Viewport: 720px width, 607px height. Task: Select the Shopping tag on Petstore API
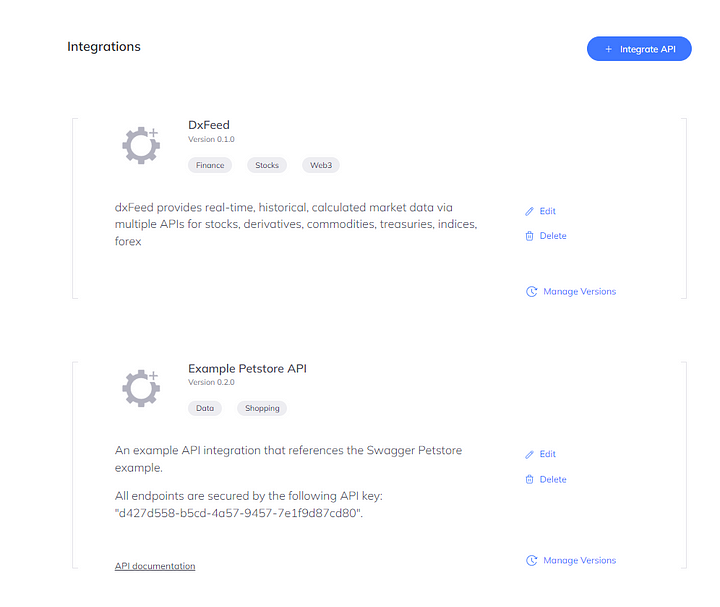(x=262, y=408)
